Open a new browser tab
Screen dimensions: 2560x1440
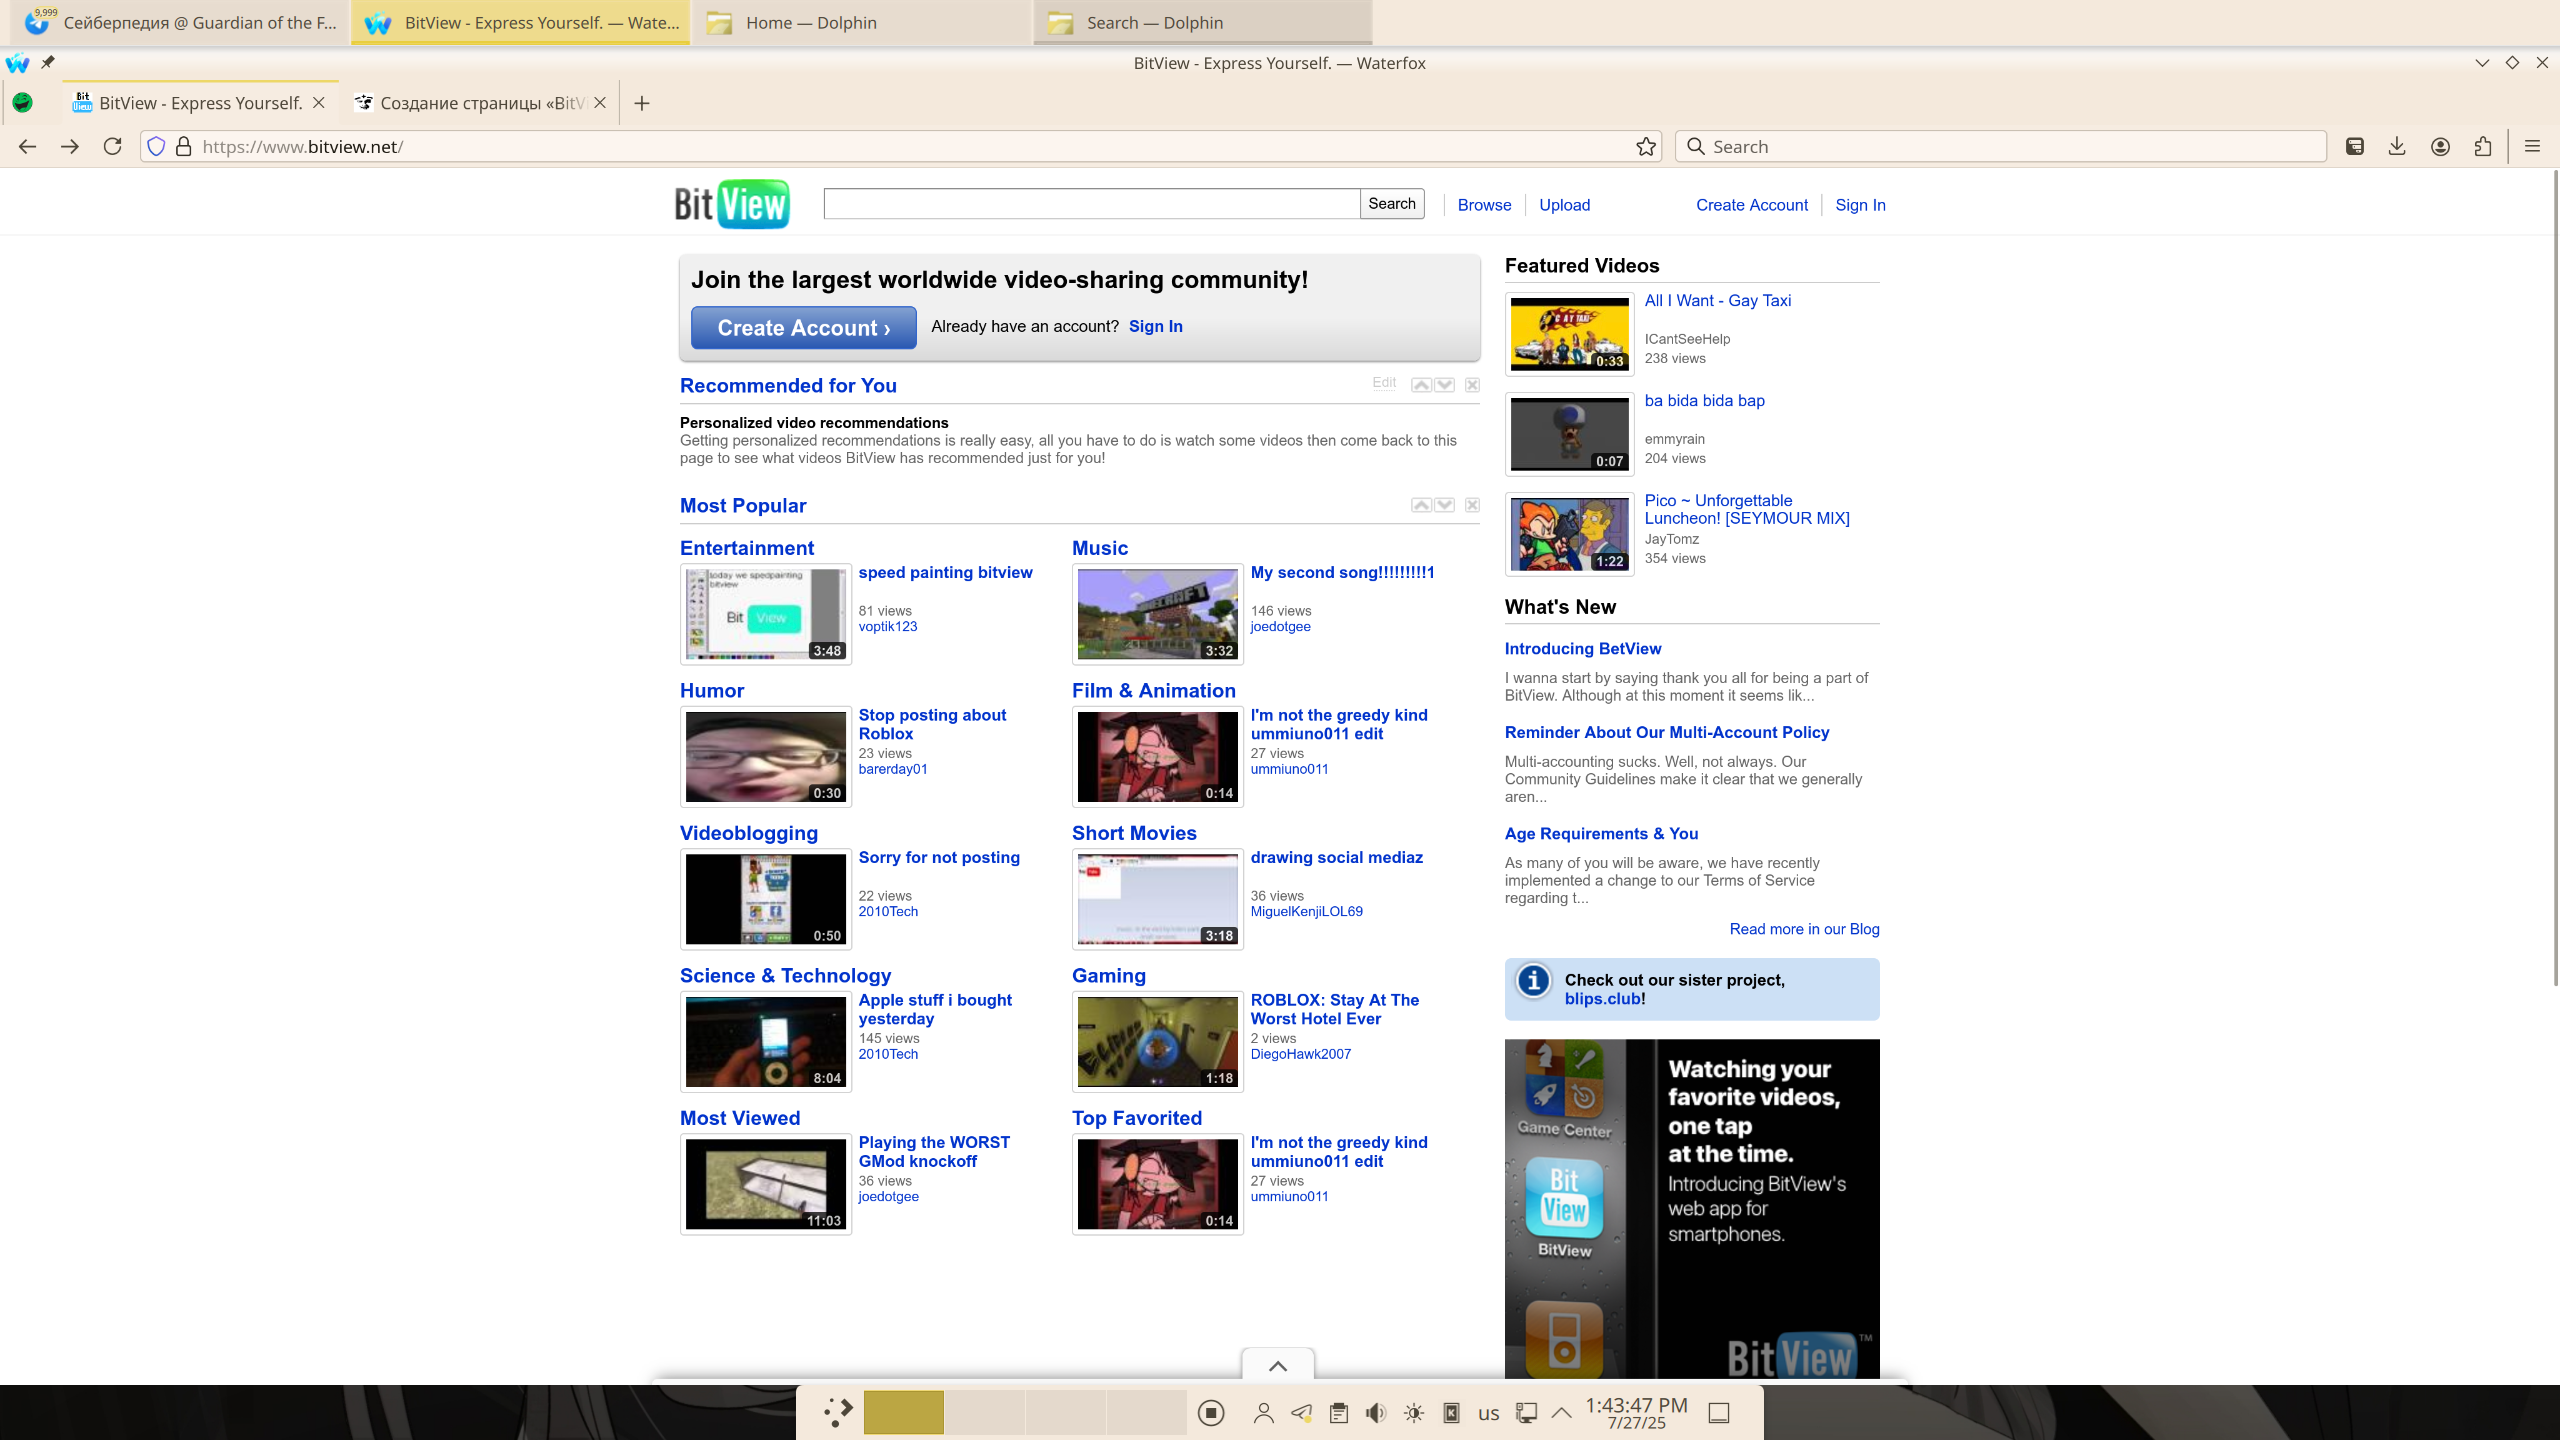642,103
